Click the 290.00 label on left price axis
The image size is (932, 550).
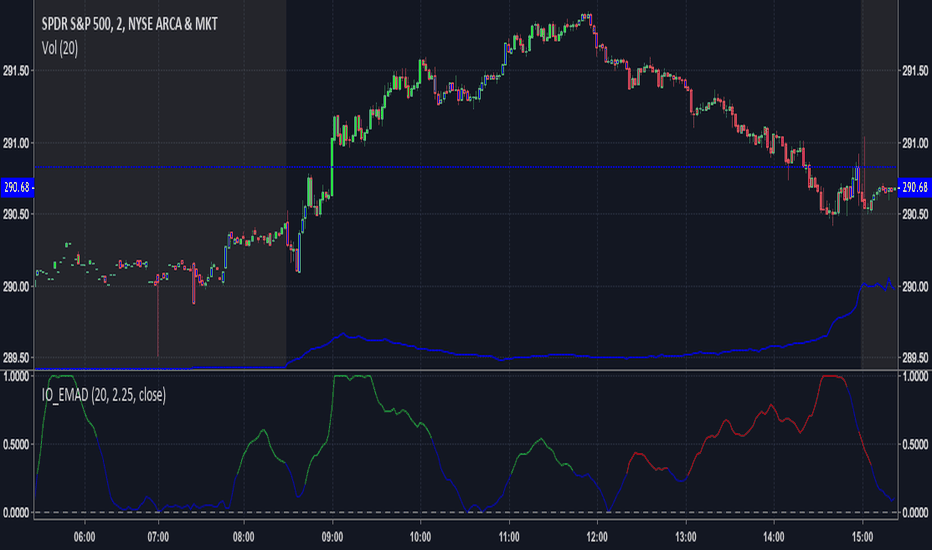[x=16, y=287]
